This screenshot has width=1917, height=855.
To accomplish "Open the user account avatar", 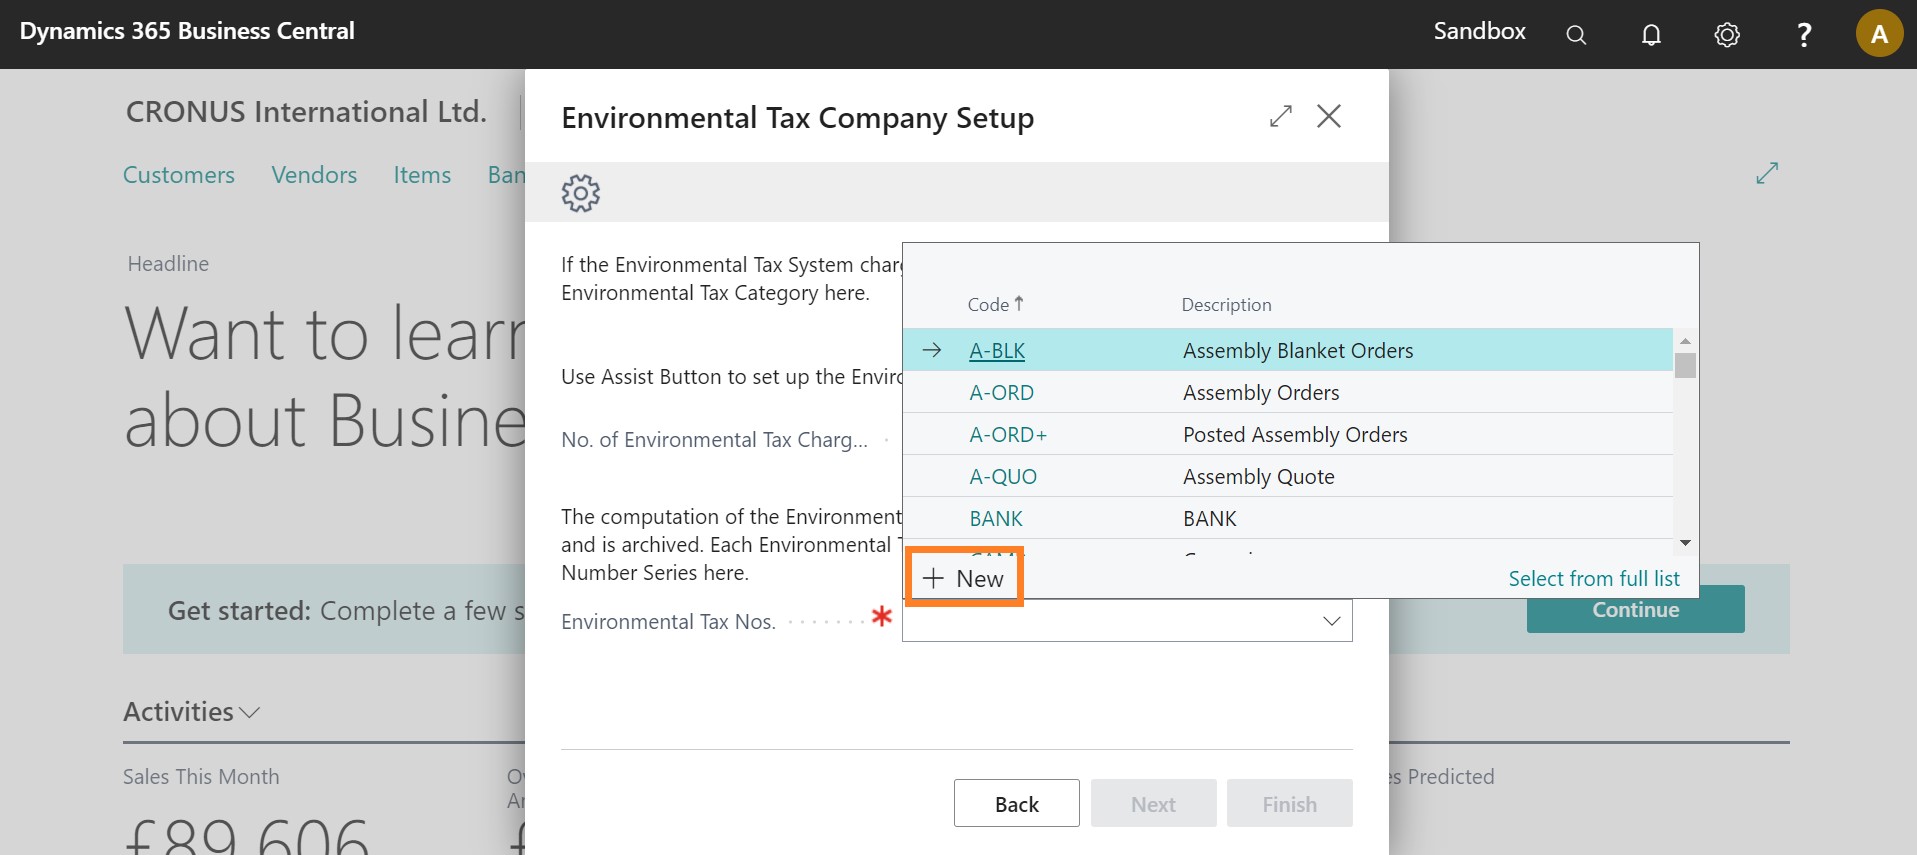I will [x=1879, y=35].
